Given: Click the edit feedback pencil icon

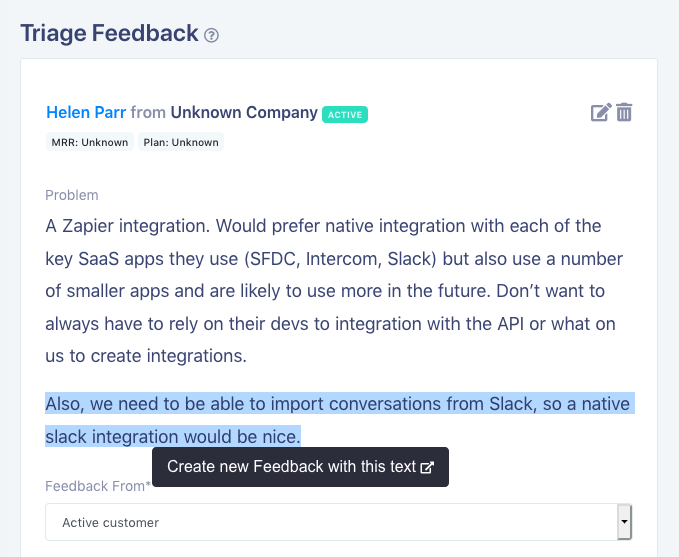Looking at the screenshot, I should pyautogui.click(x=601, y=113).
